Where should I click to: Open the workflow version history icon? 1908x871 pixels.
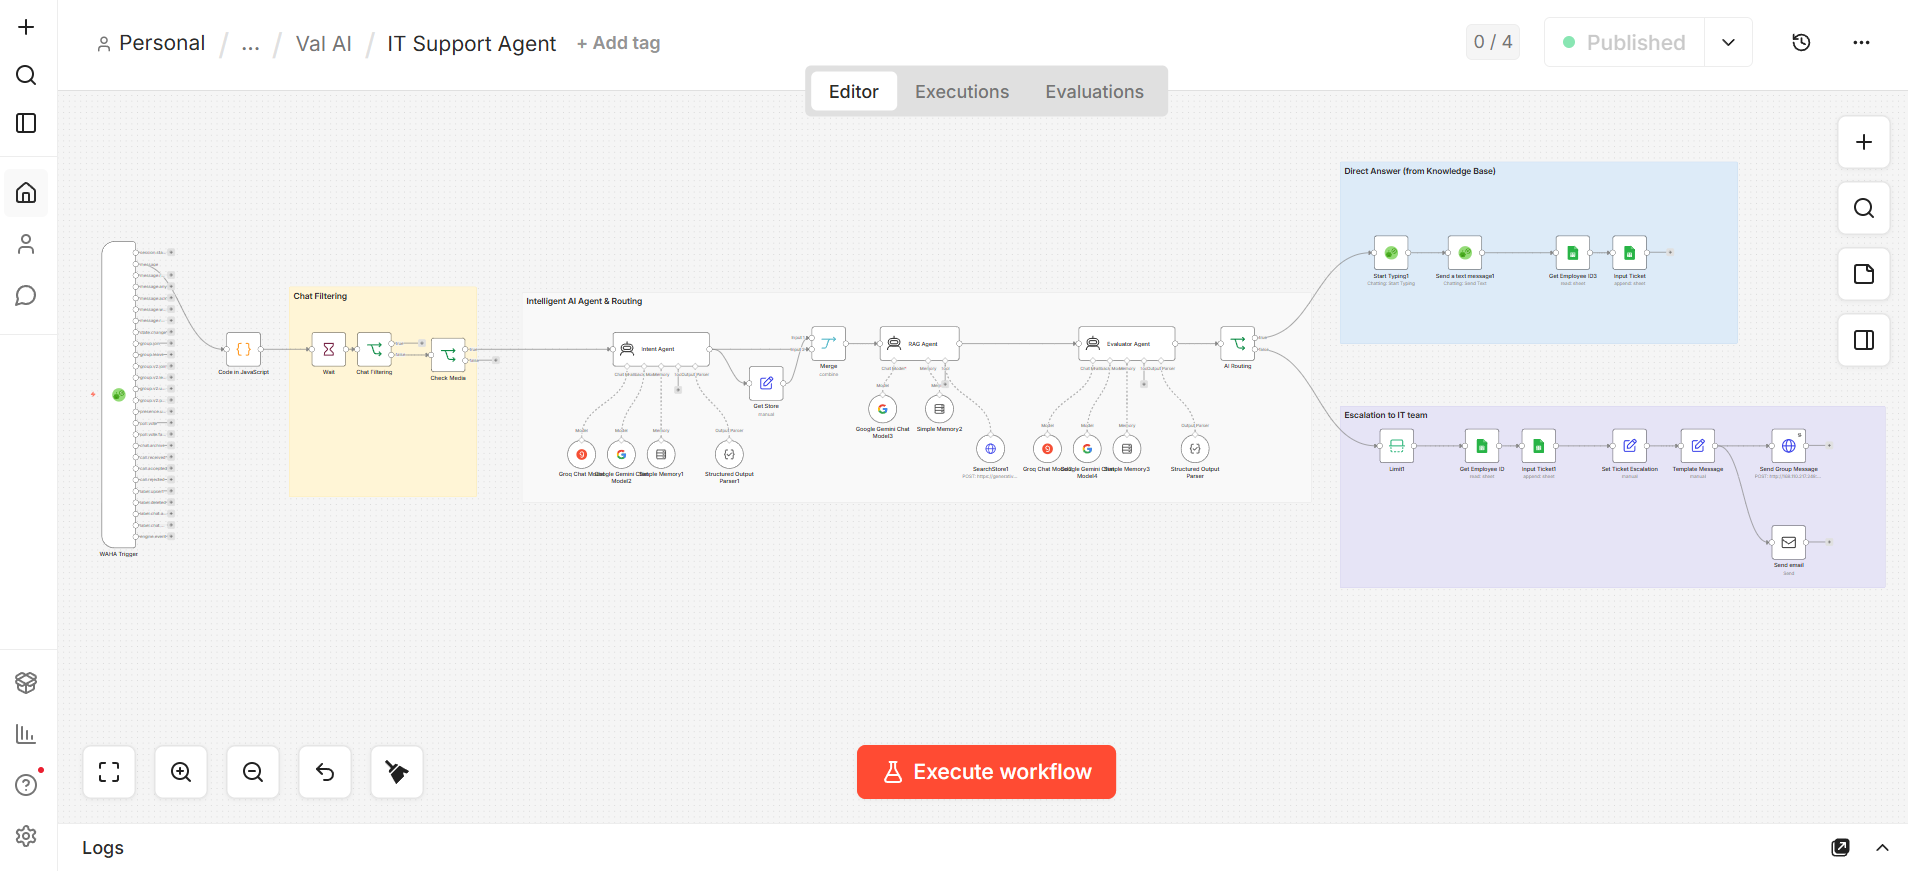1801,42
